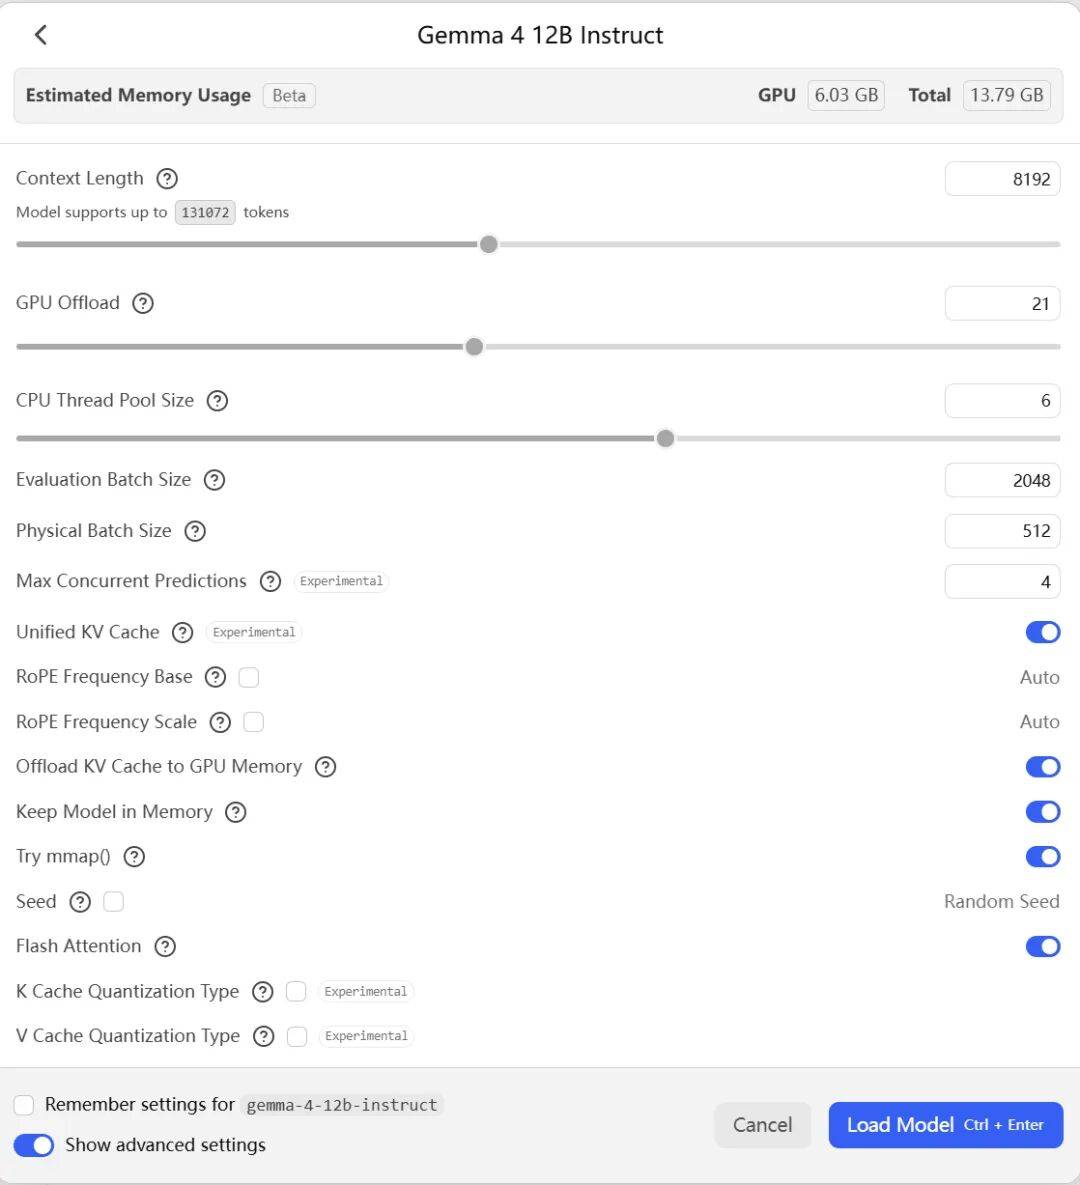Show help for Evaluation Batch Size

coord(215,480)
